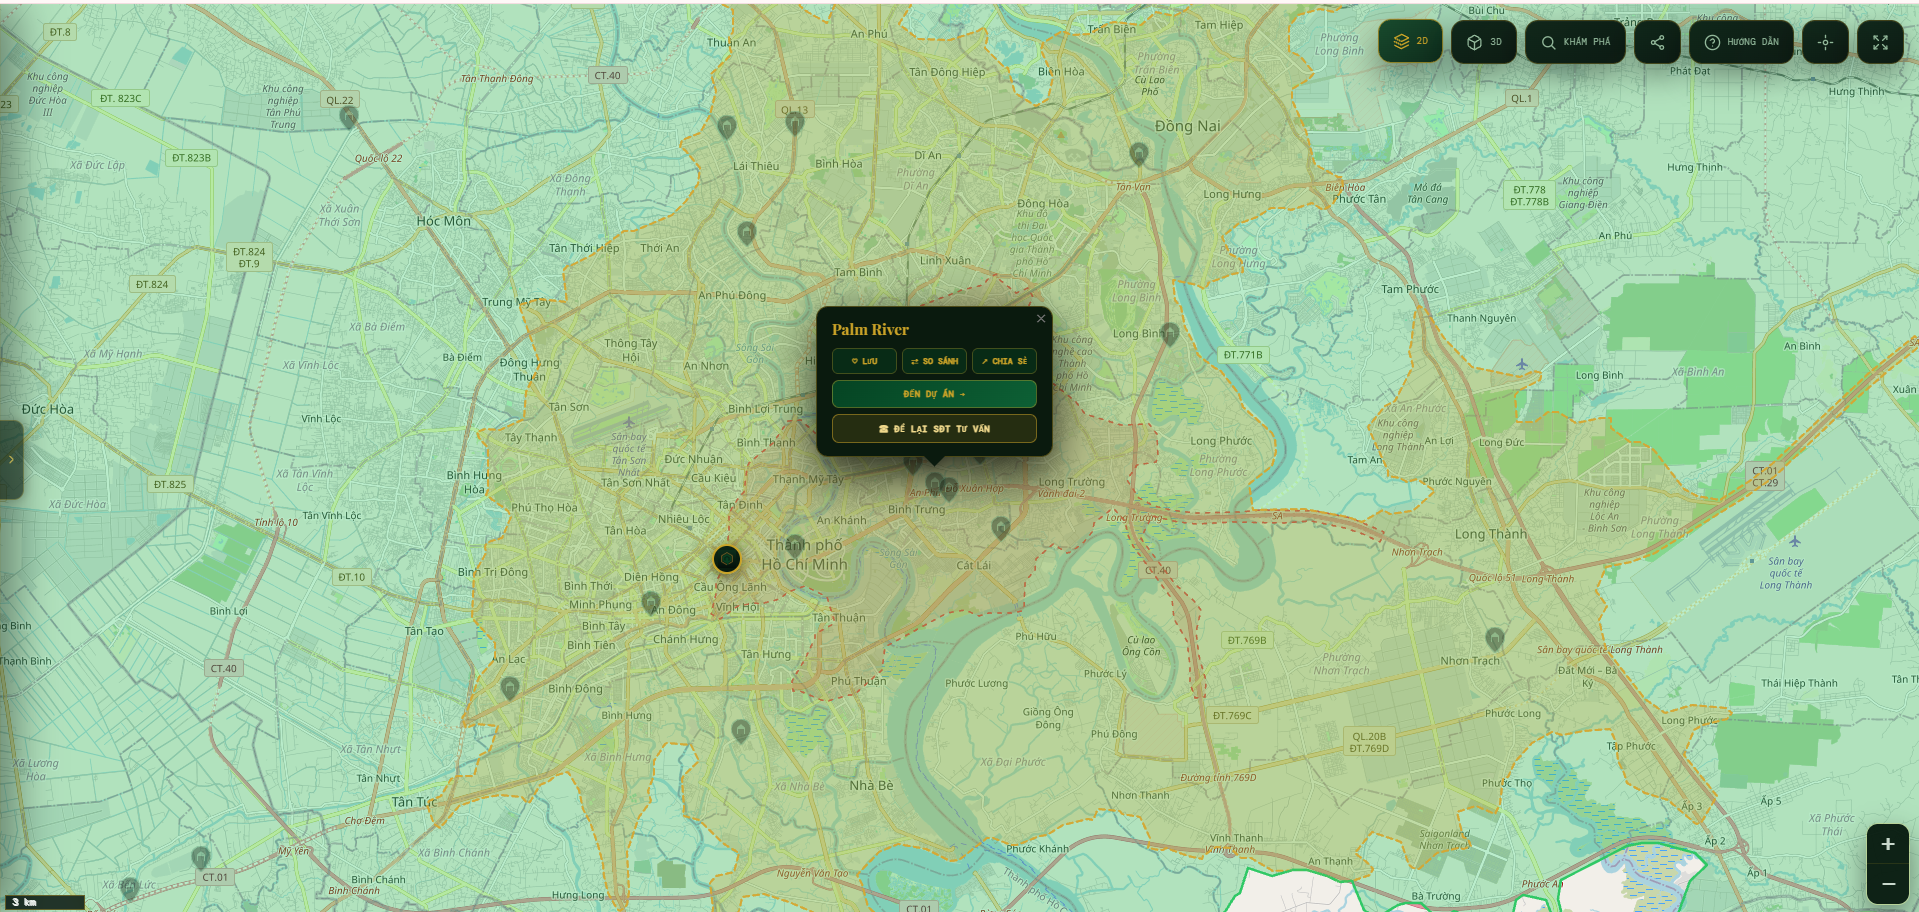
Task: Switch map to 3D view
Action: 1484,42
